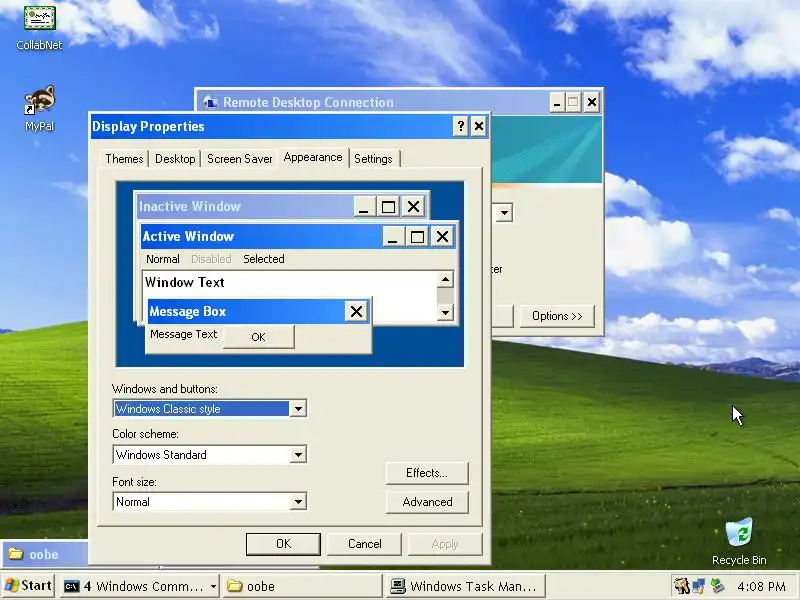Close the Display Properties dialog
Screen dimensions: 800x600
click(479, 126)
